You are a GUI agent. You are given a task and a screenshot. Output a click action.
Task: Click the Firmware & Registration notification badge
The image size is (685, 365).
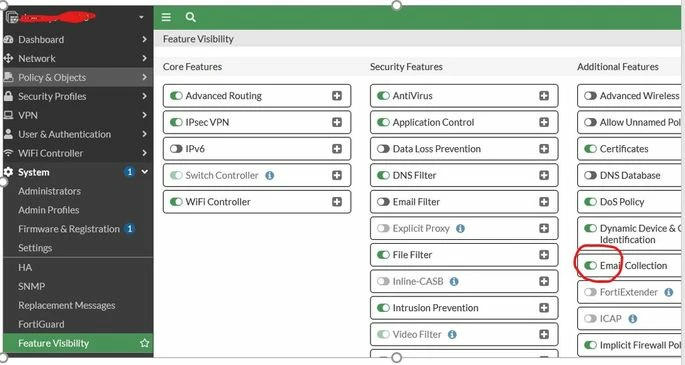click(x=129, y=229)
